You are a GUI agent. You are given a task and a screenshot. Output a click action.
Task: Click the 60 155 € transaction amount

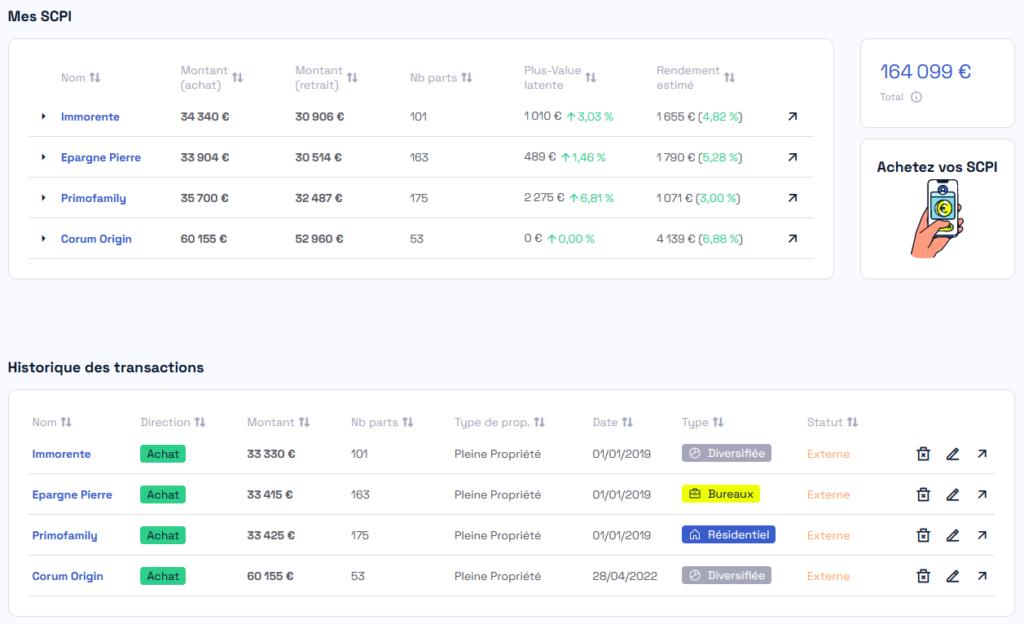270,576
